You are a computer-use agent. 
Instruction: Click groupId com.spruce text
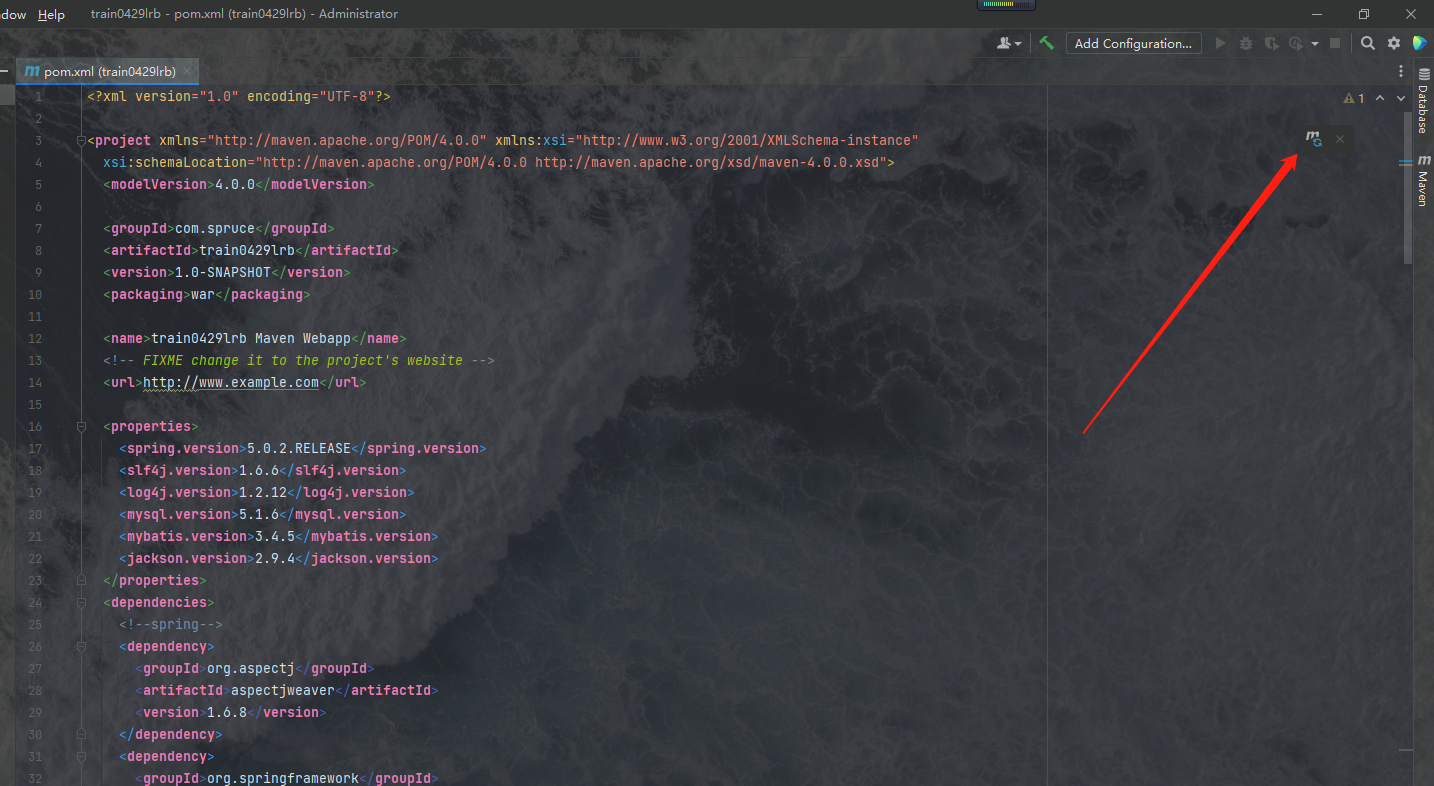[215, 228]
